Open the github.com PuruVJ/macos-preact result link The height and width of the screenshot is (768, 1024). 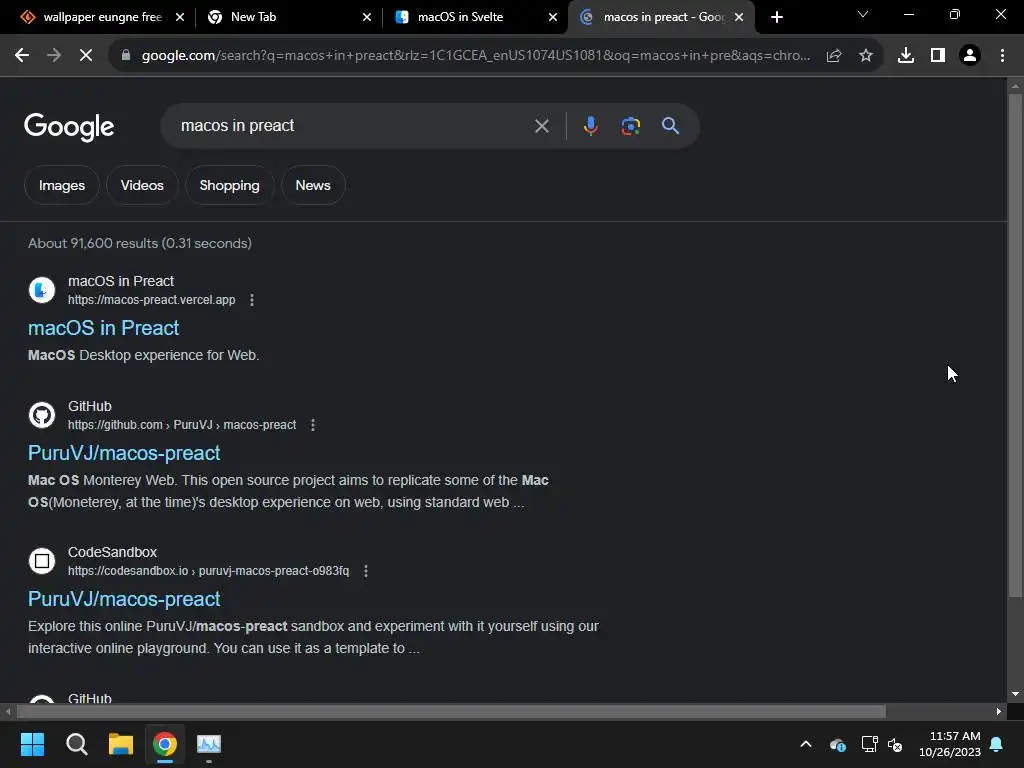coord(124,453)
